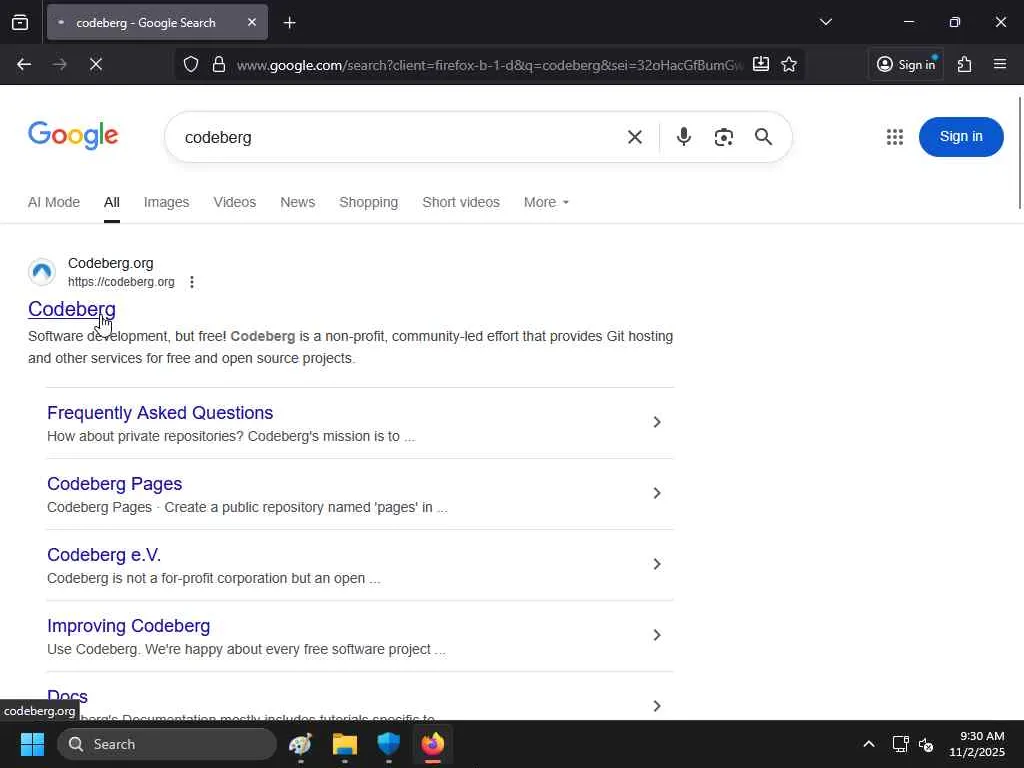Open Codeberg Pages sitelink

[114, 484]
